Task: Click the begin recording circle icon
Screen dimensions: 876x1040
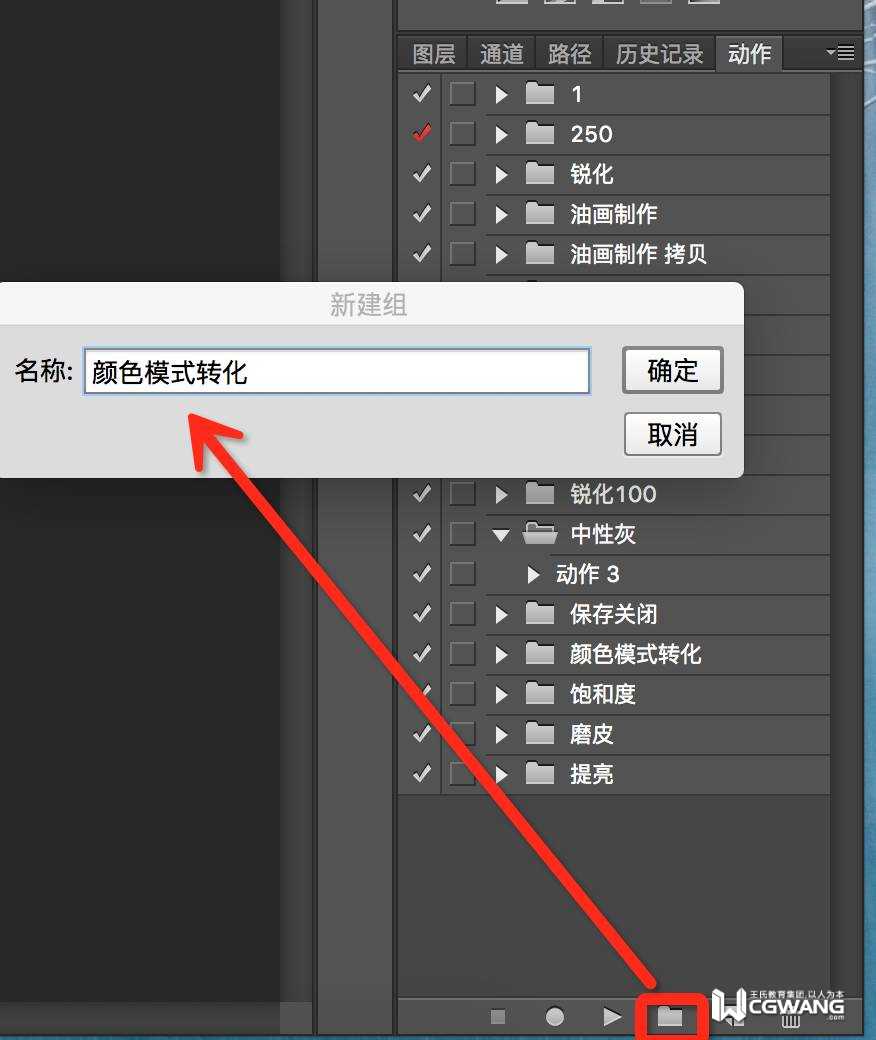Action: click(555, 1016)
